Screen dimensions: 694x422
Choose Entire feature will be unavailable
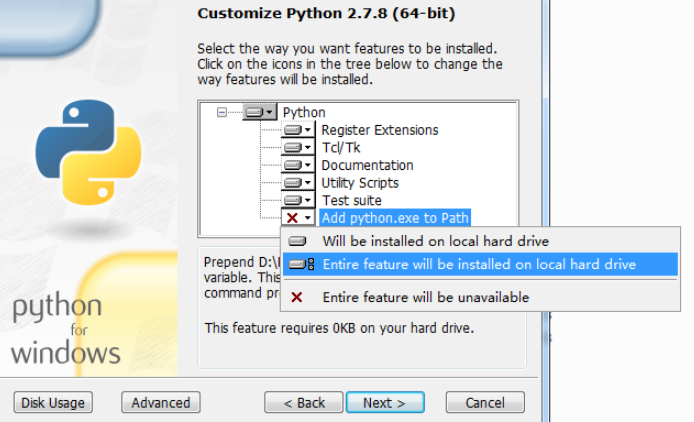click(480, 297)
